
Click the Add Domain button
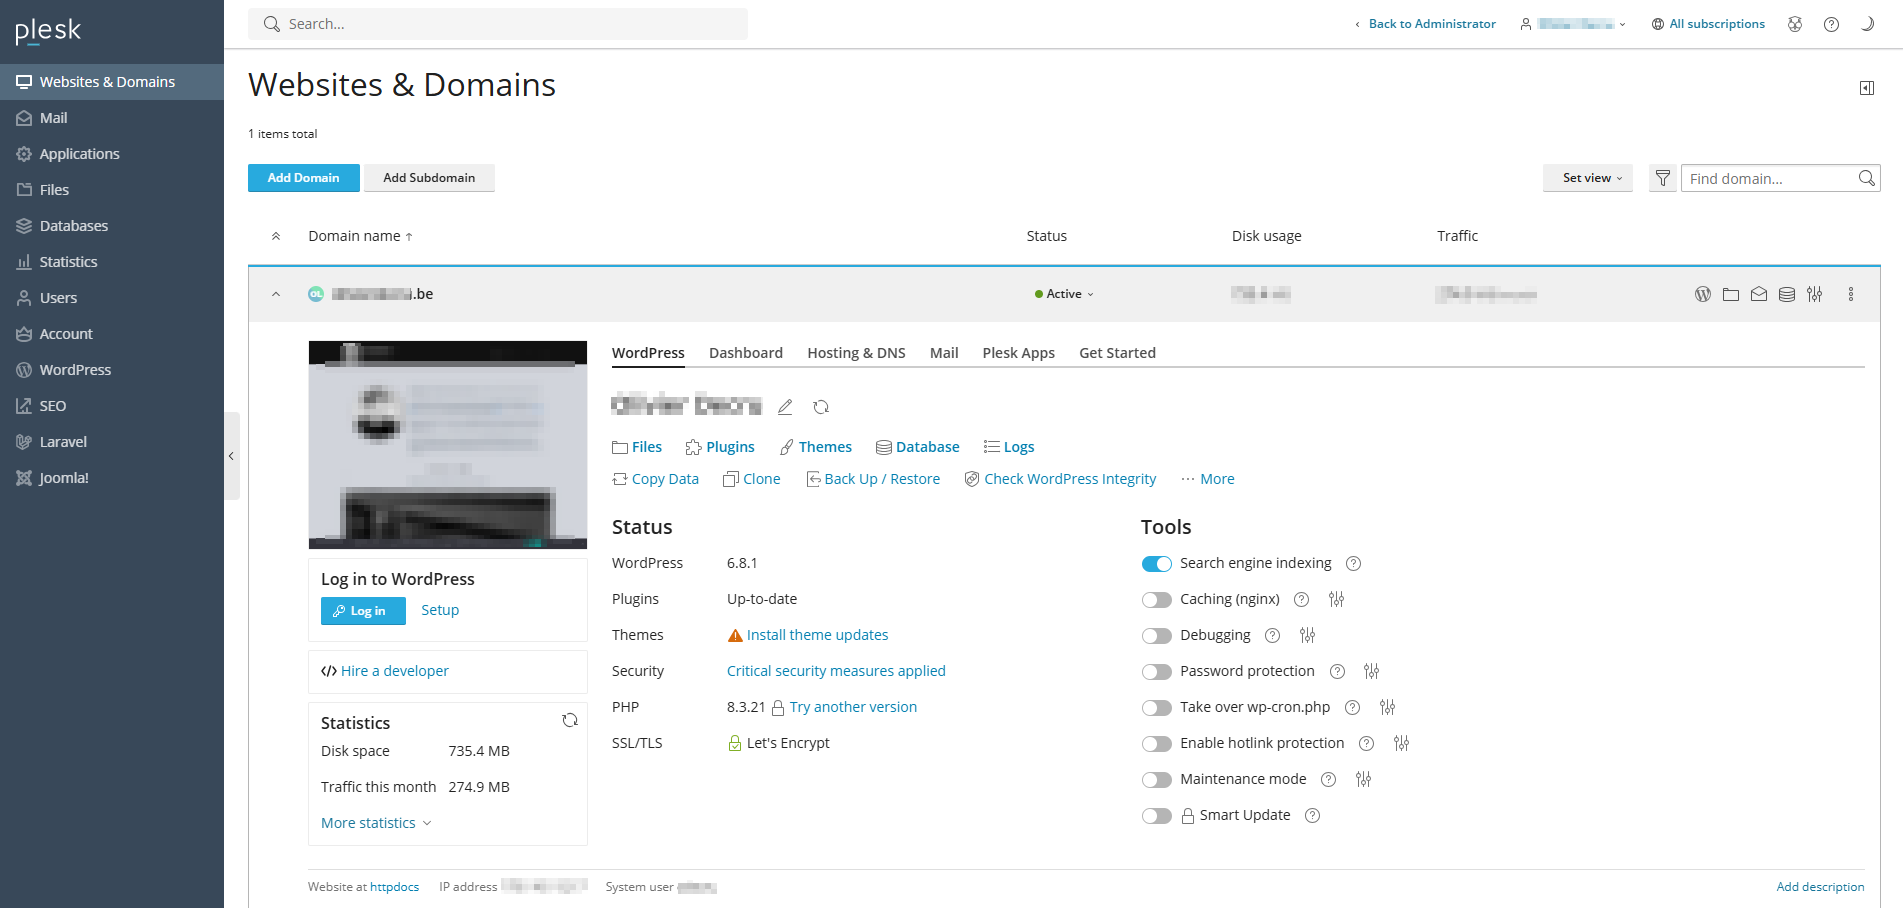point(303,178)
